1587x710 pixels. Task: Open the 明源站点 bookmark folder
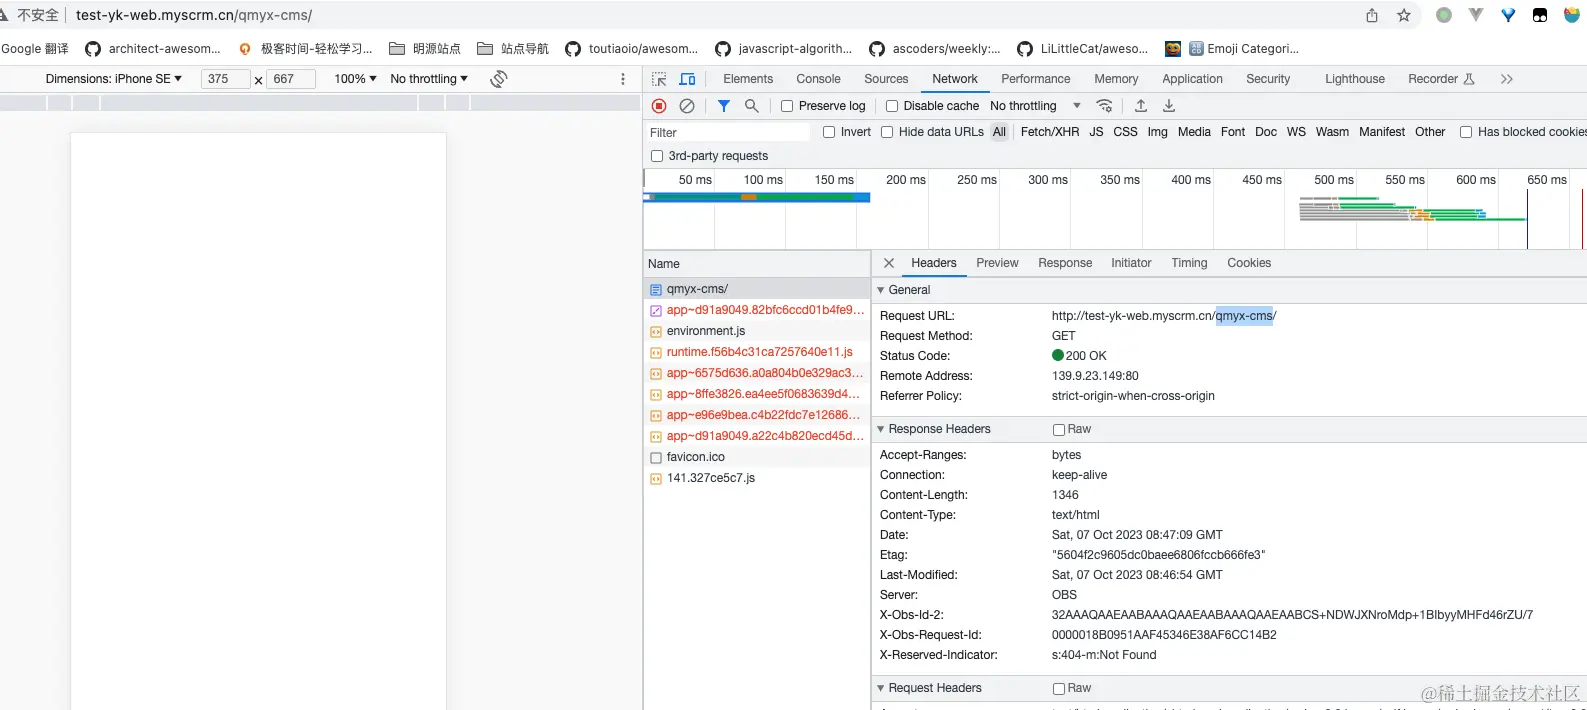click(425, 49)
